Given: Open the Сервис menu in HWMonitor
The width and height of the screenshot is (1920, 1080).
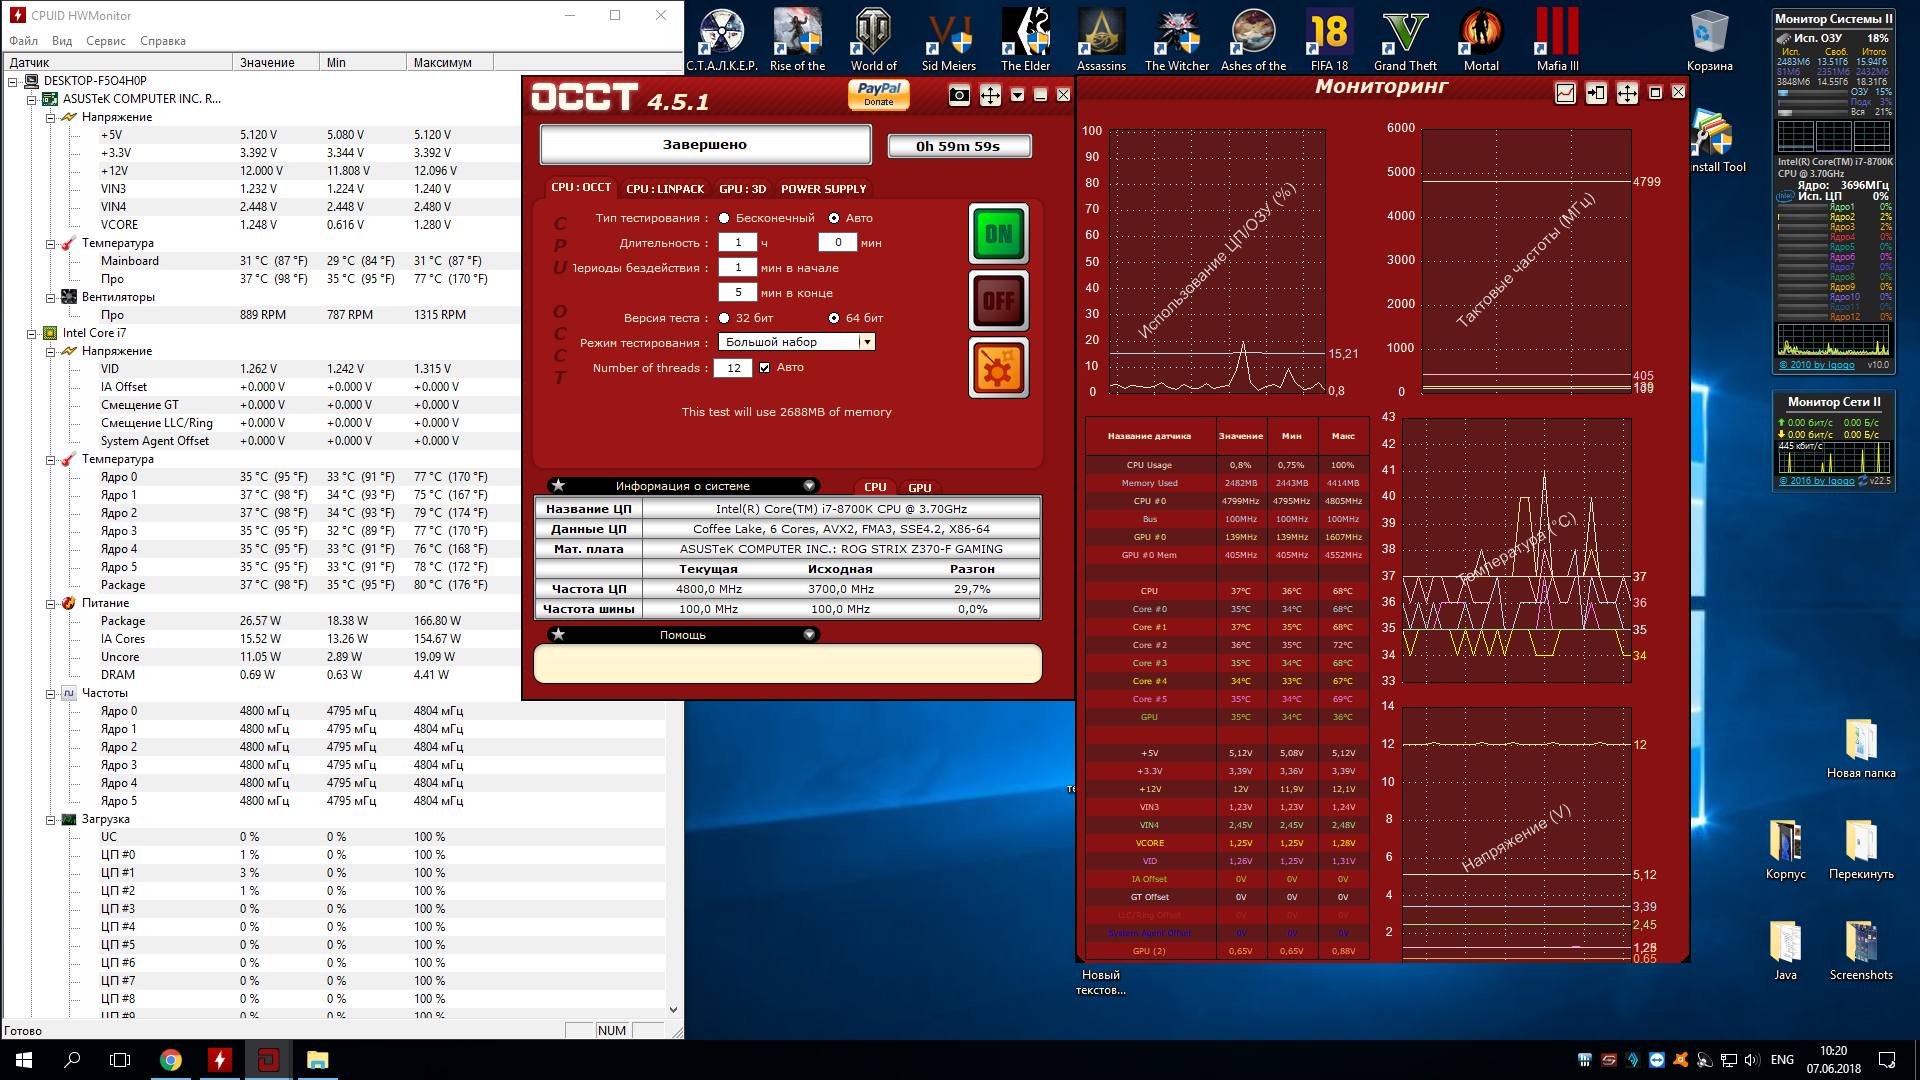Looking at the screenshot, I should click(x=105, y=41).
